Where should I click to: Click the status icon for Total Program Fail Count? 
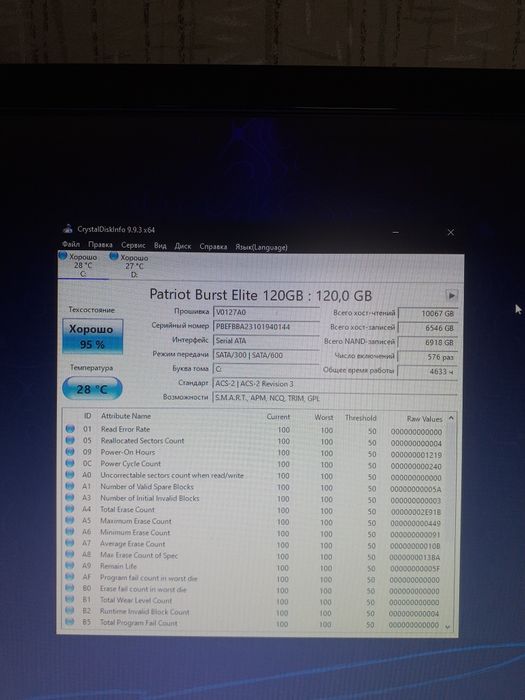(70, 622)
